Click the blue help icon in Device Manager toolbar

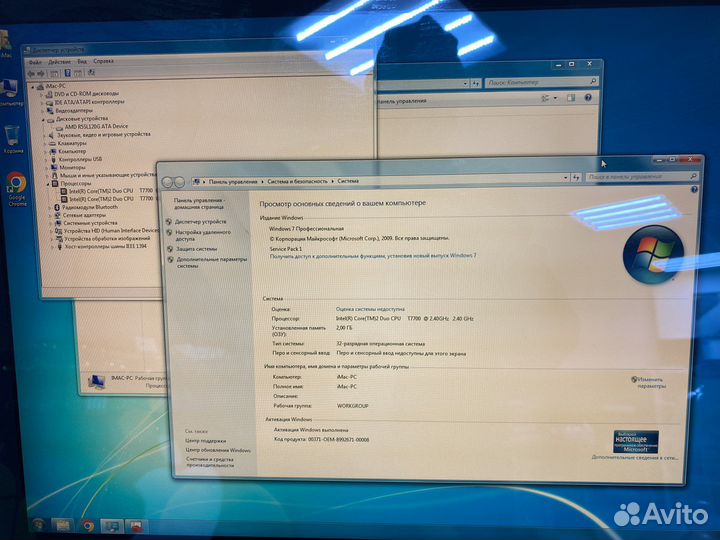click(x=68, y=73)
